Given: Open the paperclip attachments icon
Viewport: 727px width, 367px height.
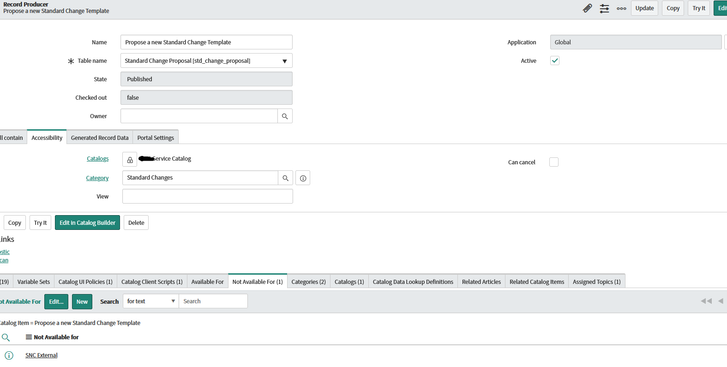Looking at the screenshot, I should point(587,8).
